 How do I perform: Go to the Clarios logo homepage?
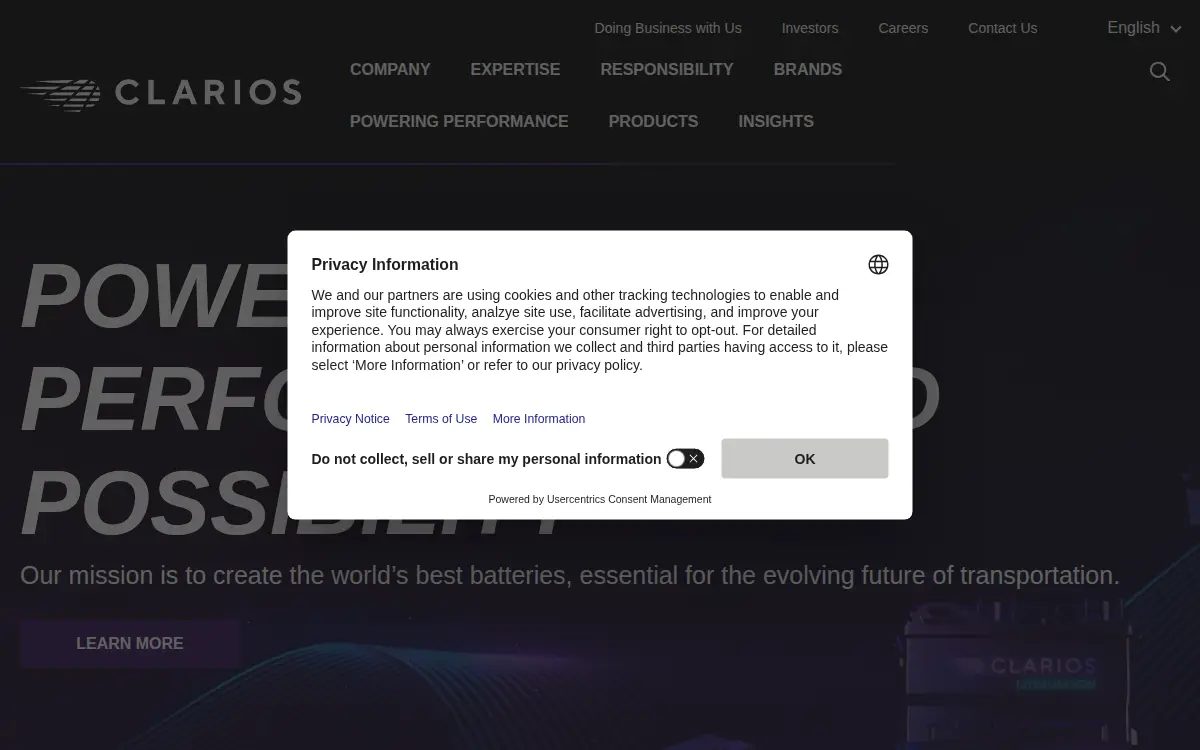pos(161,93)
